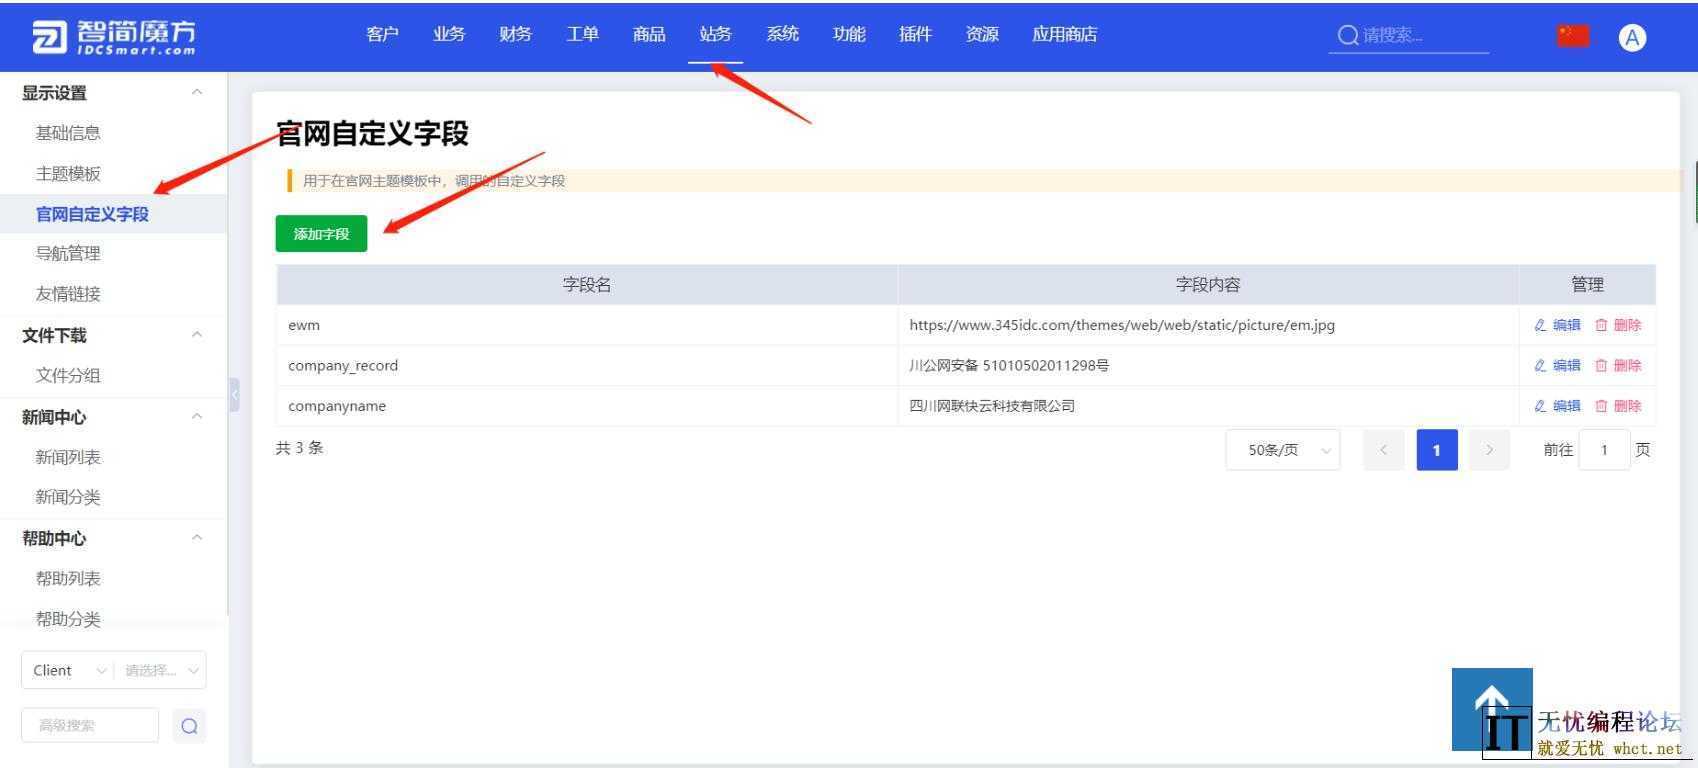
Task: Click the scroll-to-top arrow icon
Action: 1491,700
